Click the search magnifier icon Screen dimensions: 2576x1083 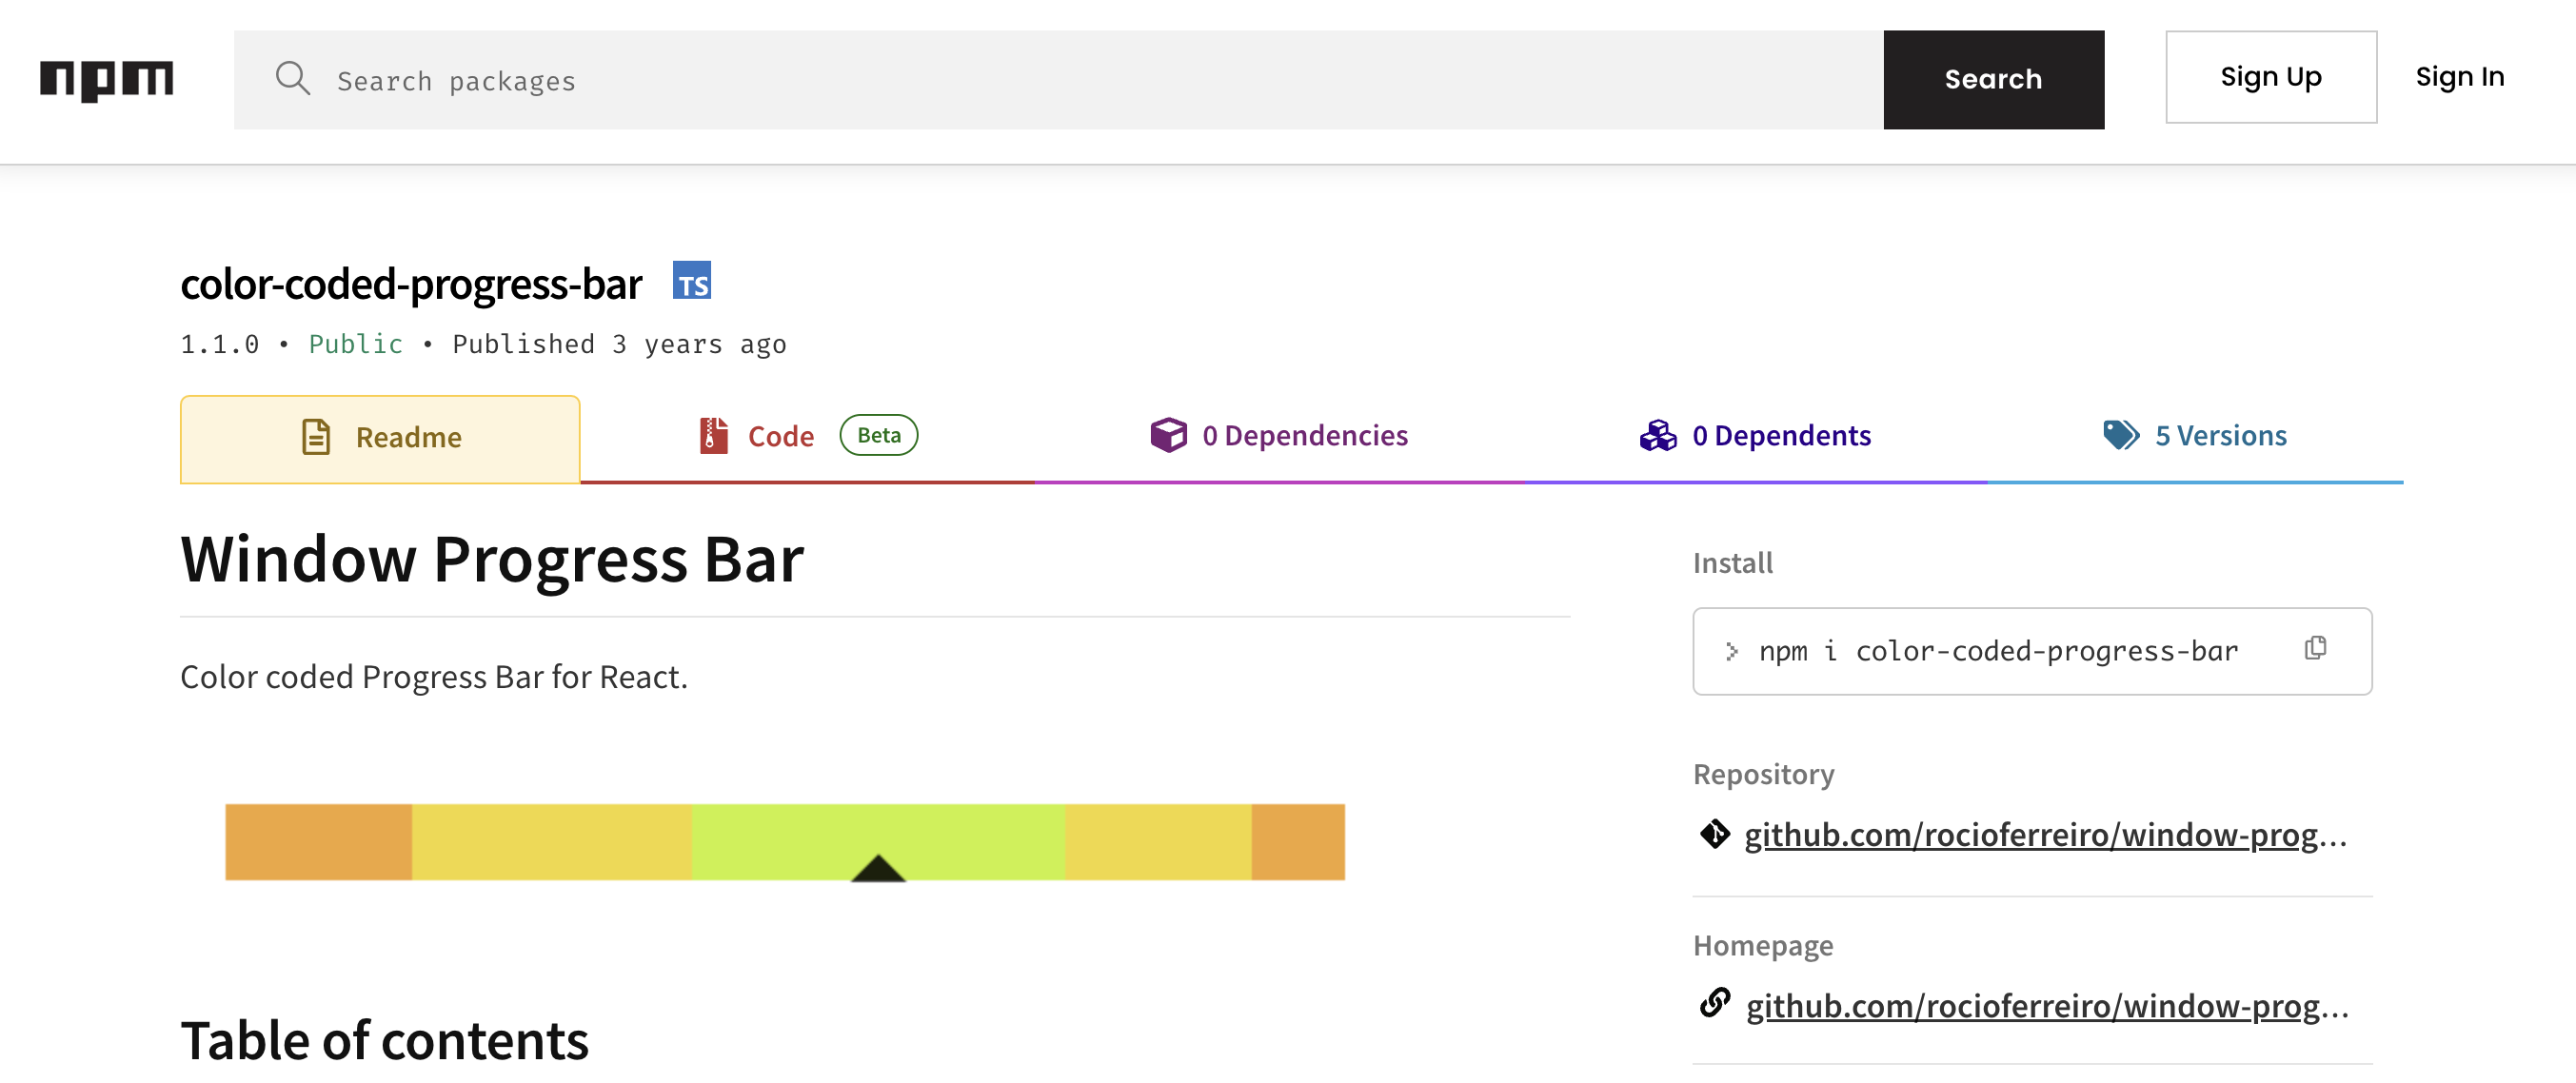(x=293, y=78)
